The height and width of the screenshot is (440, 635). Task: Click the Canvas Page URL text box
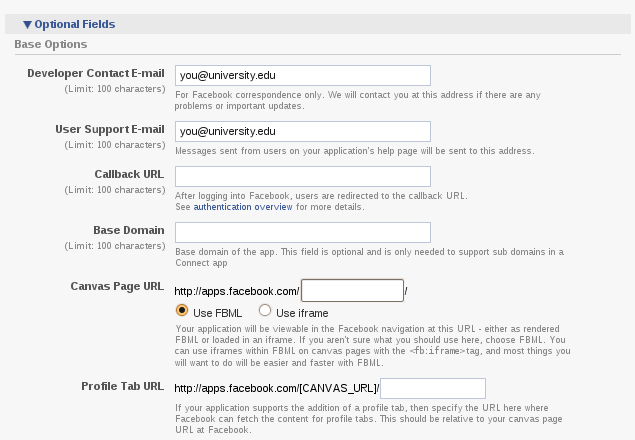click(352, 291)
